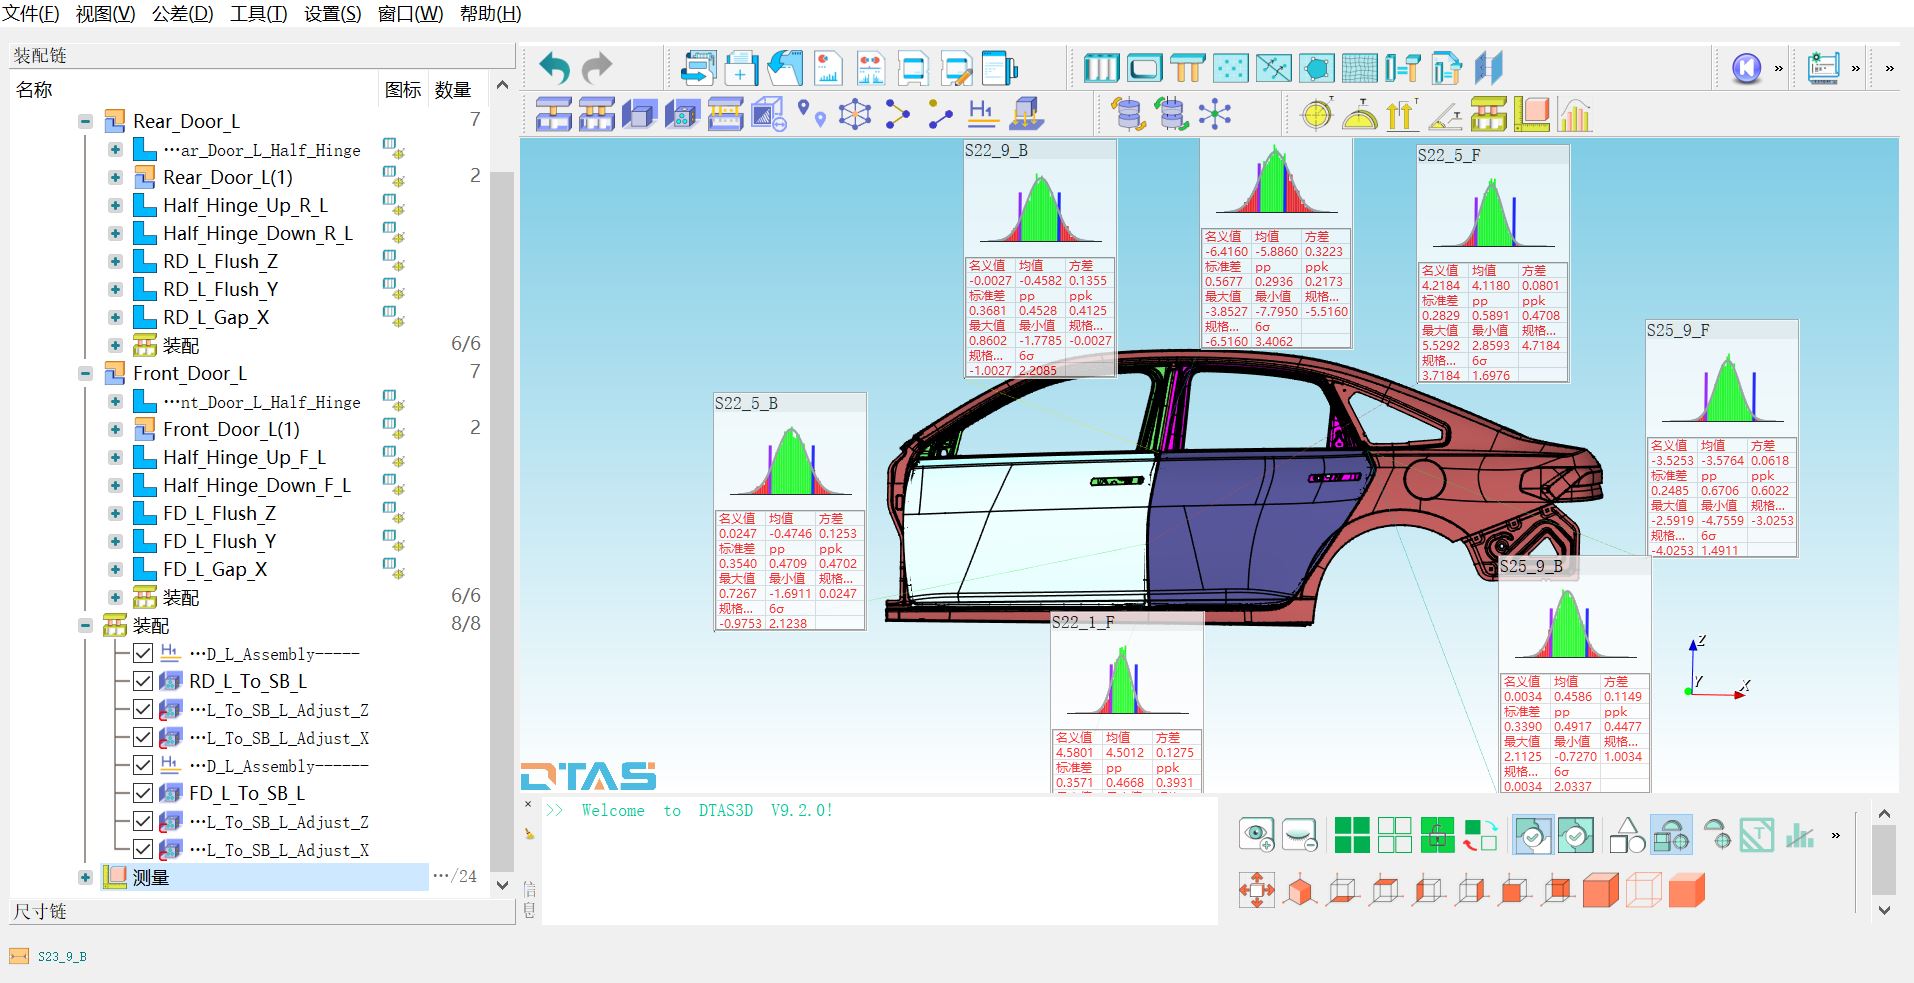Expand the Half_Hinge_Up_F_L node
Image resolution: width=1914 pixels, height=983 pixels.
pyautogui.click(x=115, y=457)
